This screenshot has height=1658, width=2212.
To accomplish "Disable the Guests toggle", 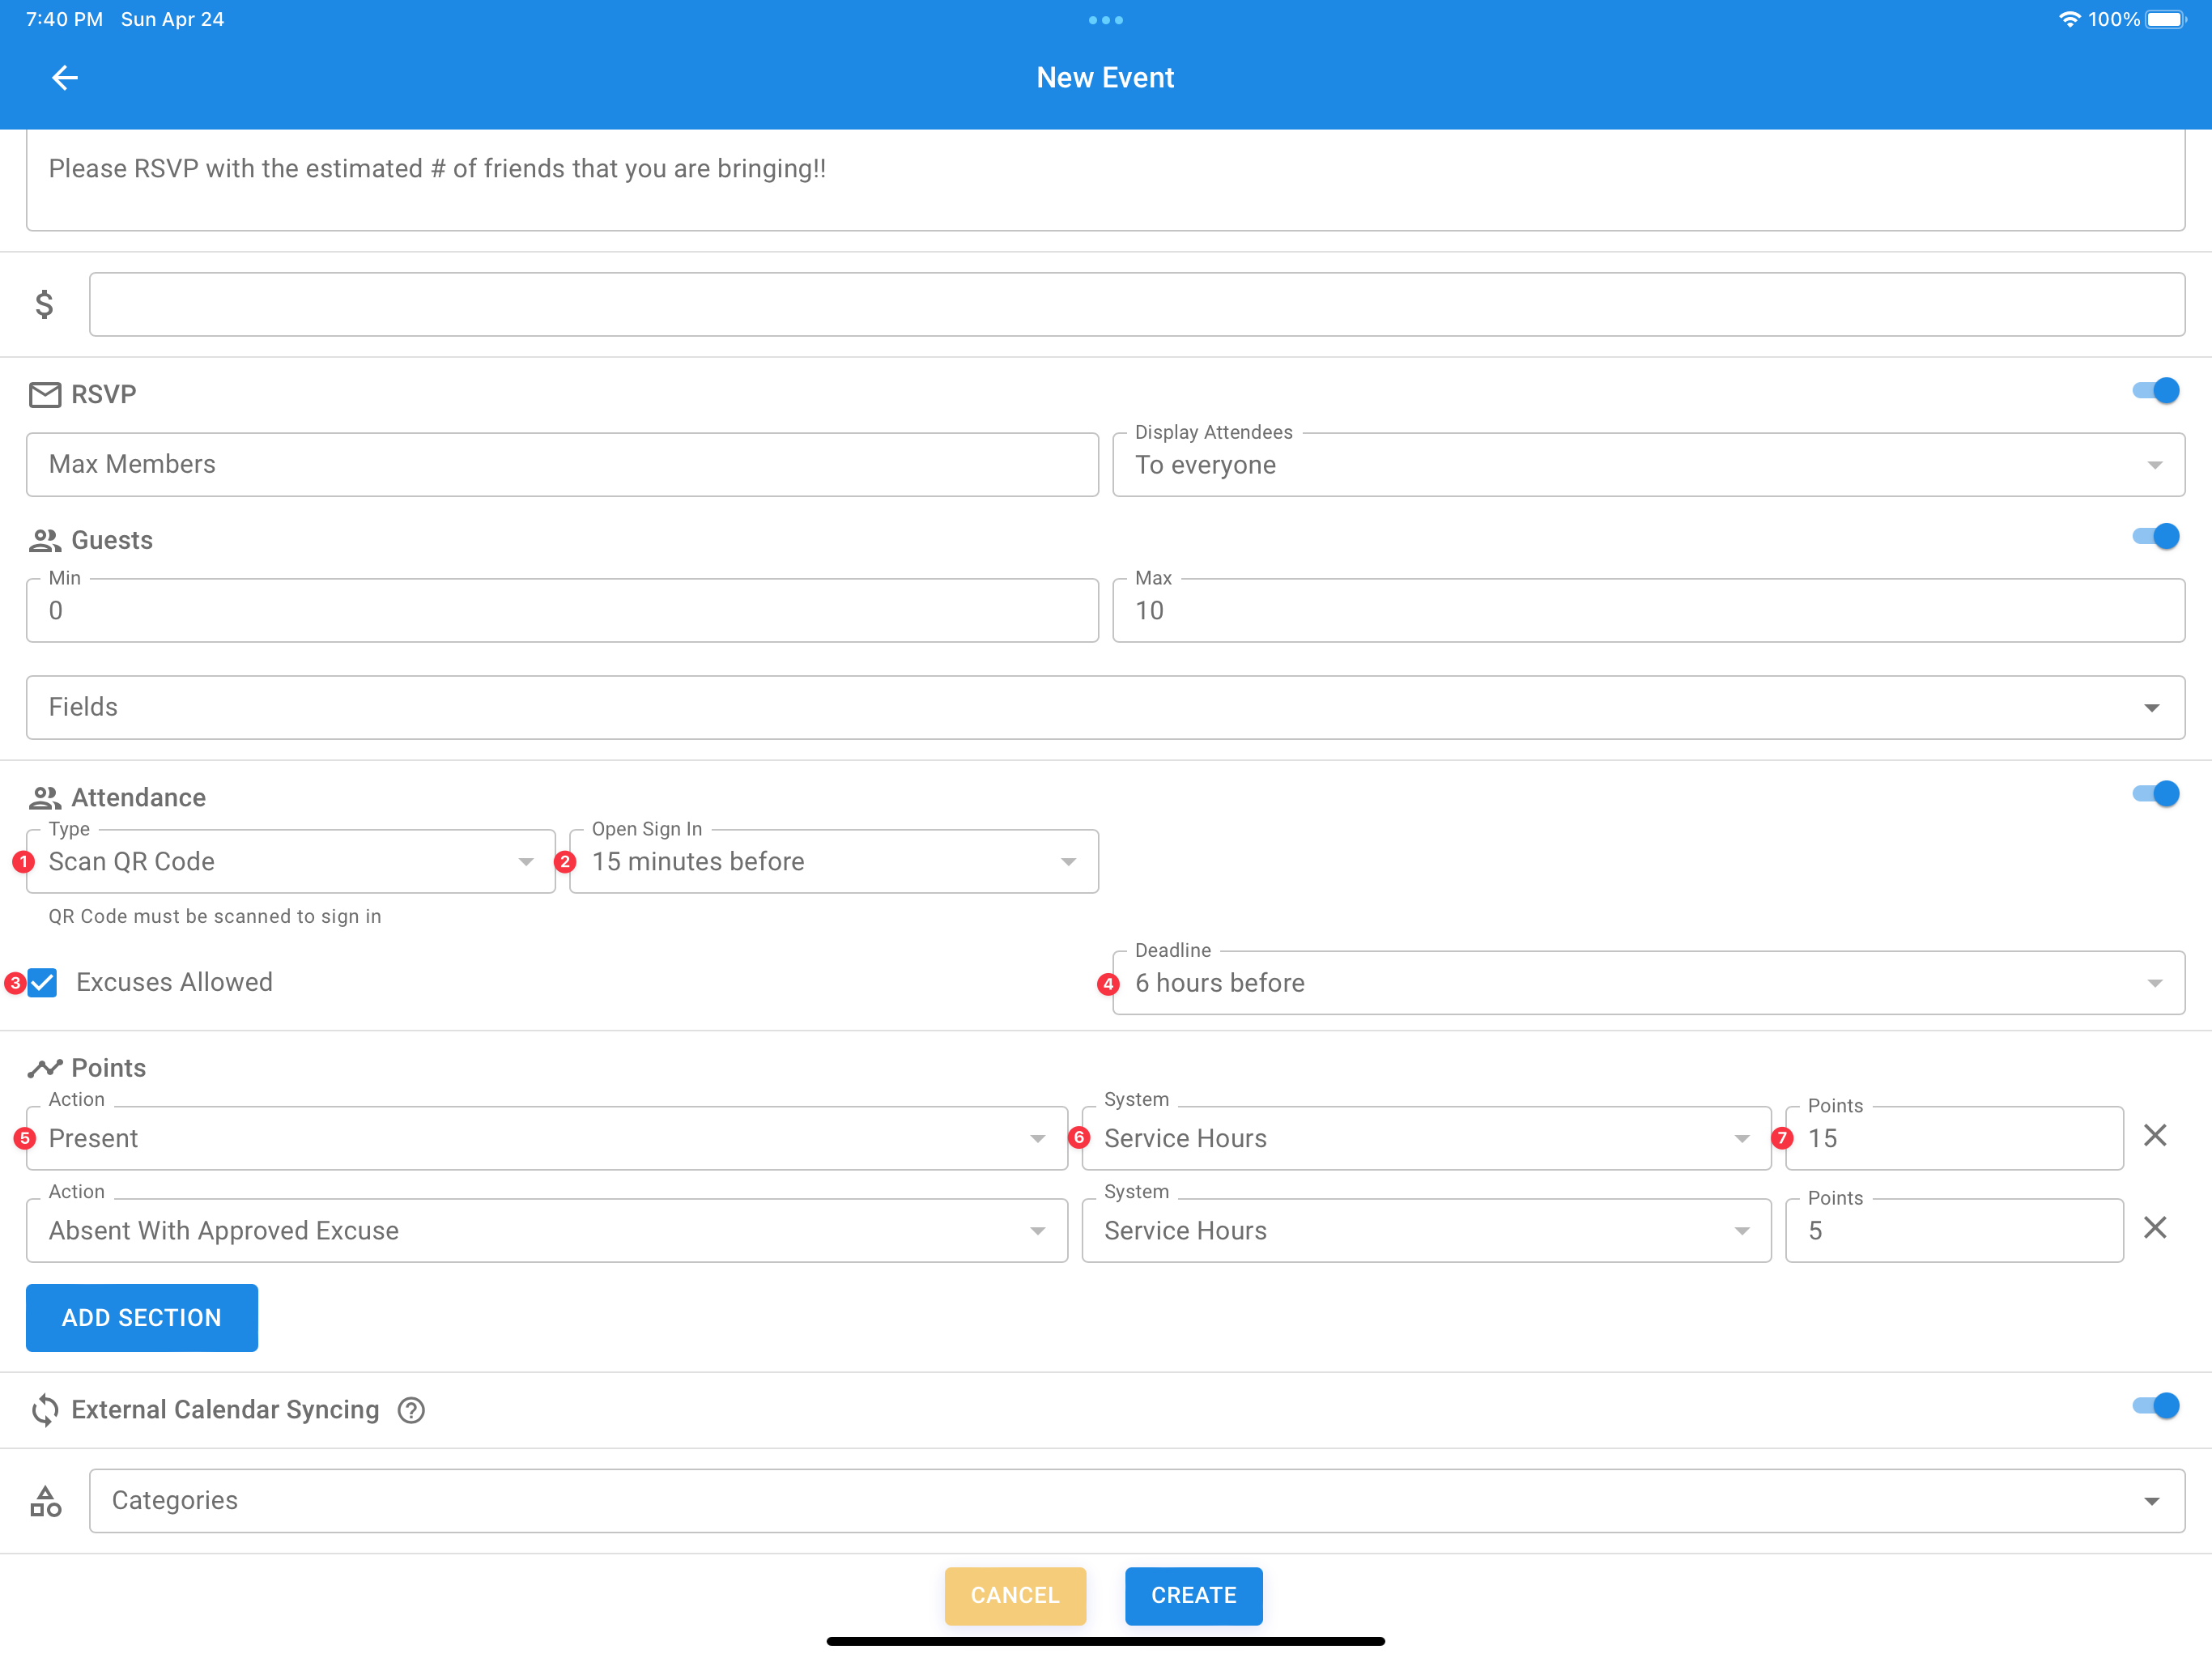I will pos(2155,537).
